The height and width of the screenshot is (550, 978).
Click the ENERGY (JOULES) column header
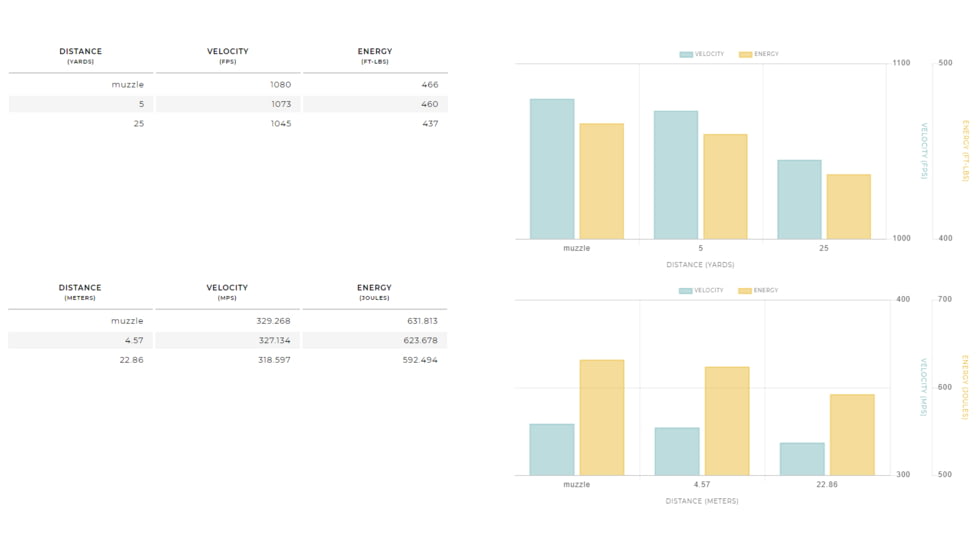[x=375, y=292]
